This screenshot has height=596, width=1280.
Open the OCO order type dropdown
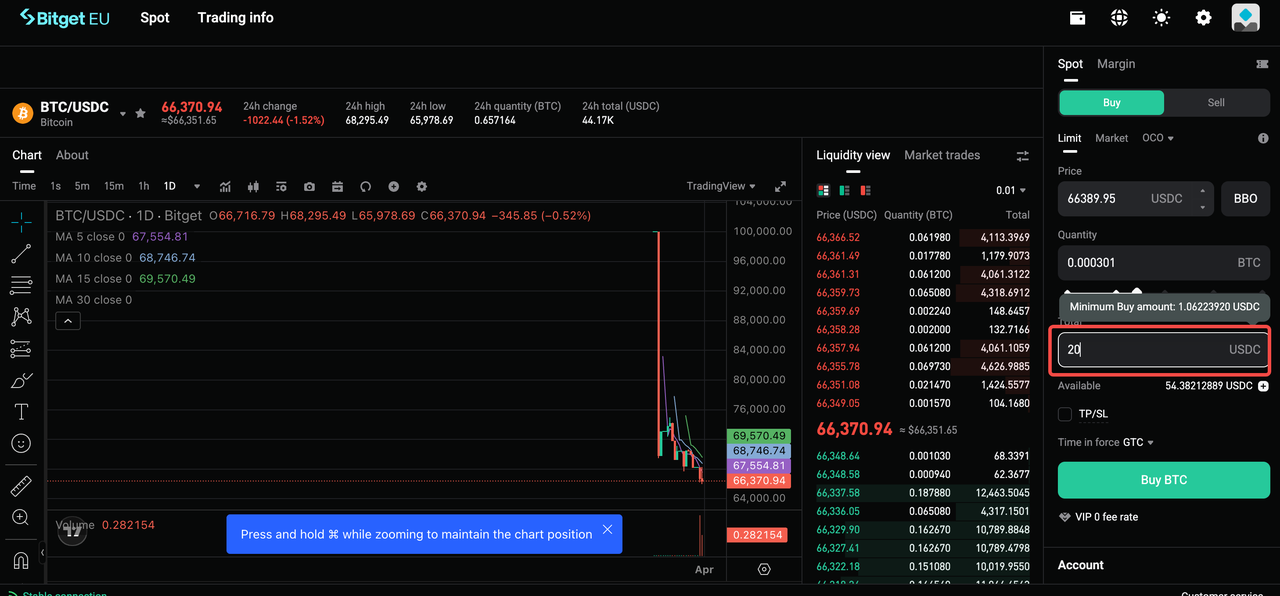tap(1158, 138)
